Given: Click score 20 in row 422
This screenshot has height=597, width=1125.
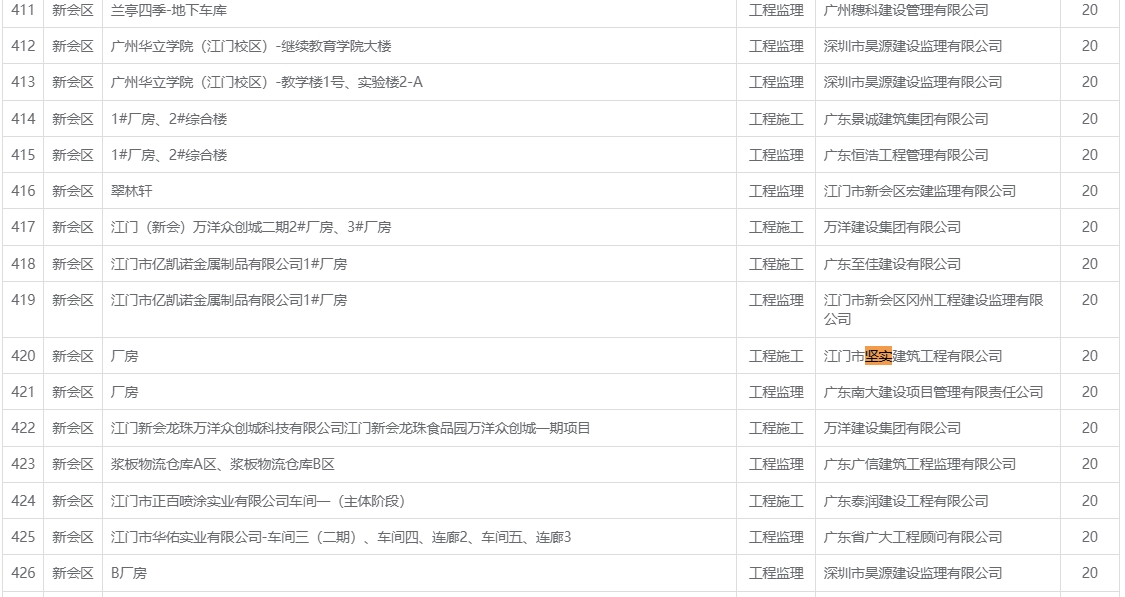Looking at the screenshot, I should pos(1089,428).
